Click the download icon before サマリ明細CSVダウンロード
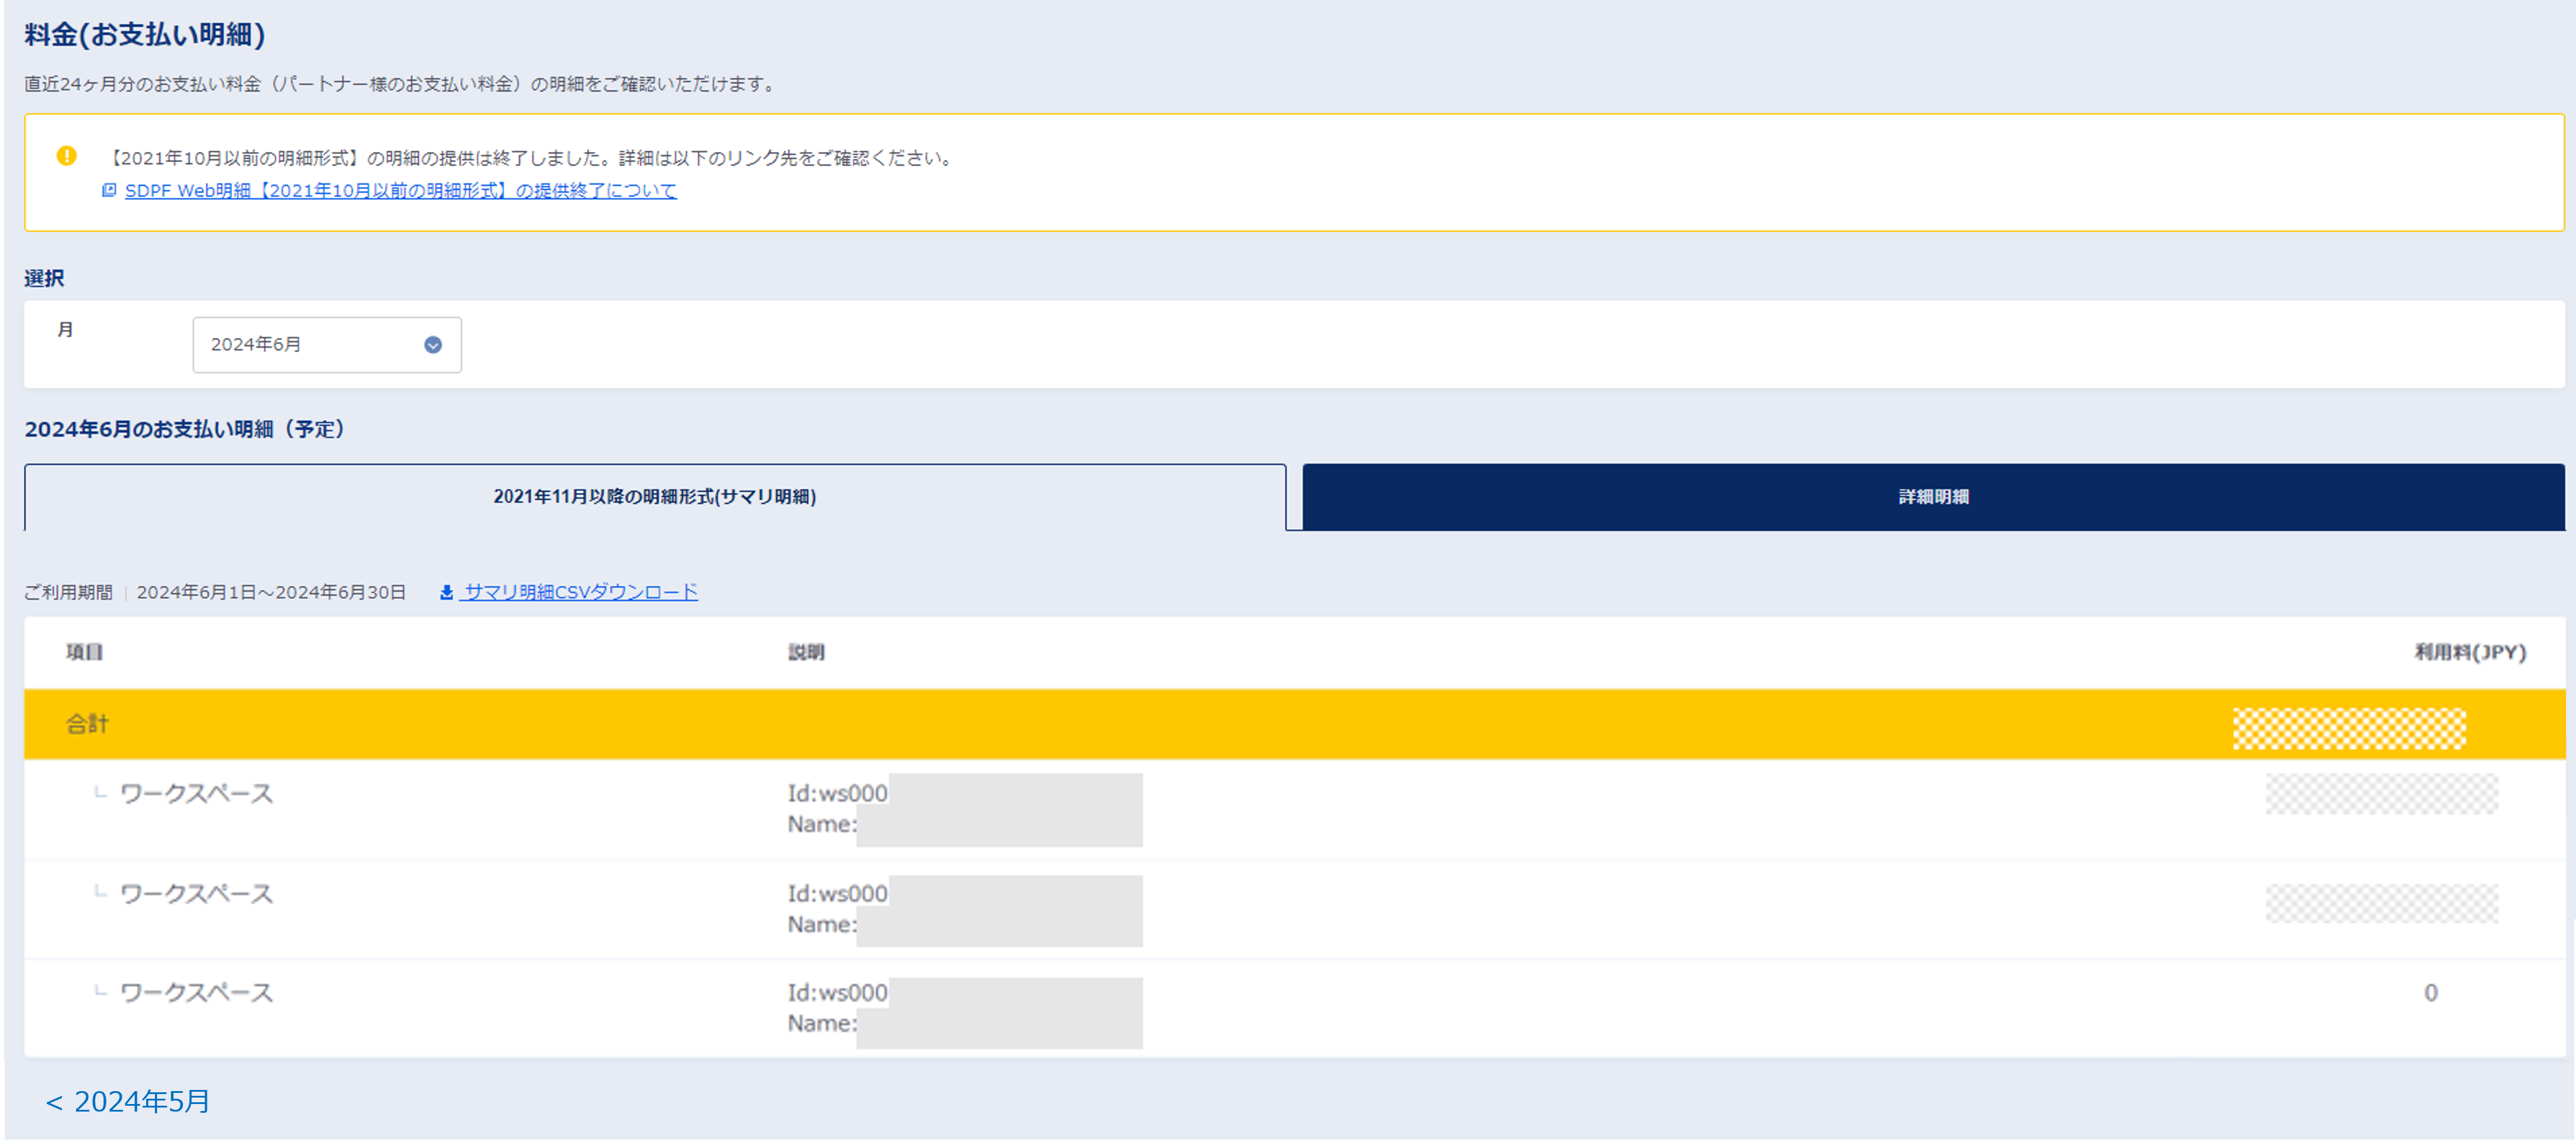 (x=446, y=591)
